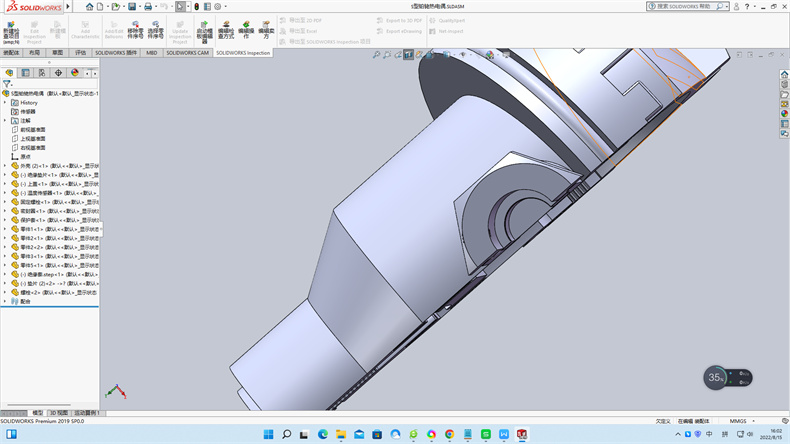
Task: Click the Windows Start button on taskbar
Action: click(268, 435)
